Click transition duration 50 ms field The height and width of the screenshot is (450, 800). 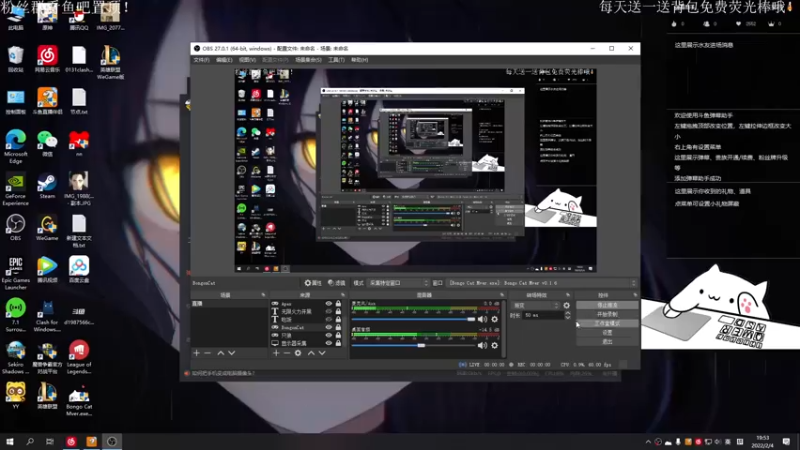point(543,315)
